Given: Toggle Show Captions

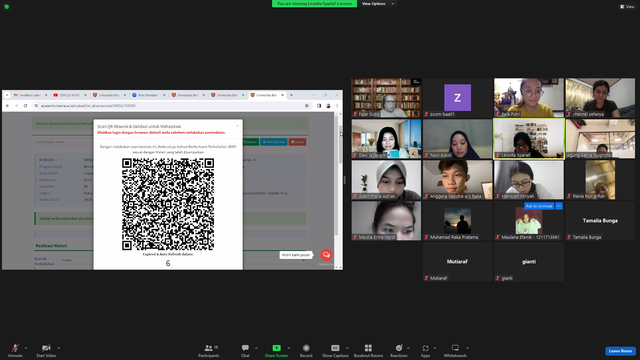Looking at the screenshot, I should tap(335, 350).
